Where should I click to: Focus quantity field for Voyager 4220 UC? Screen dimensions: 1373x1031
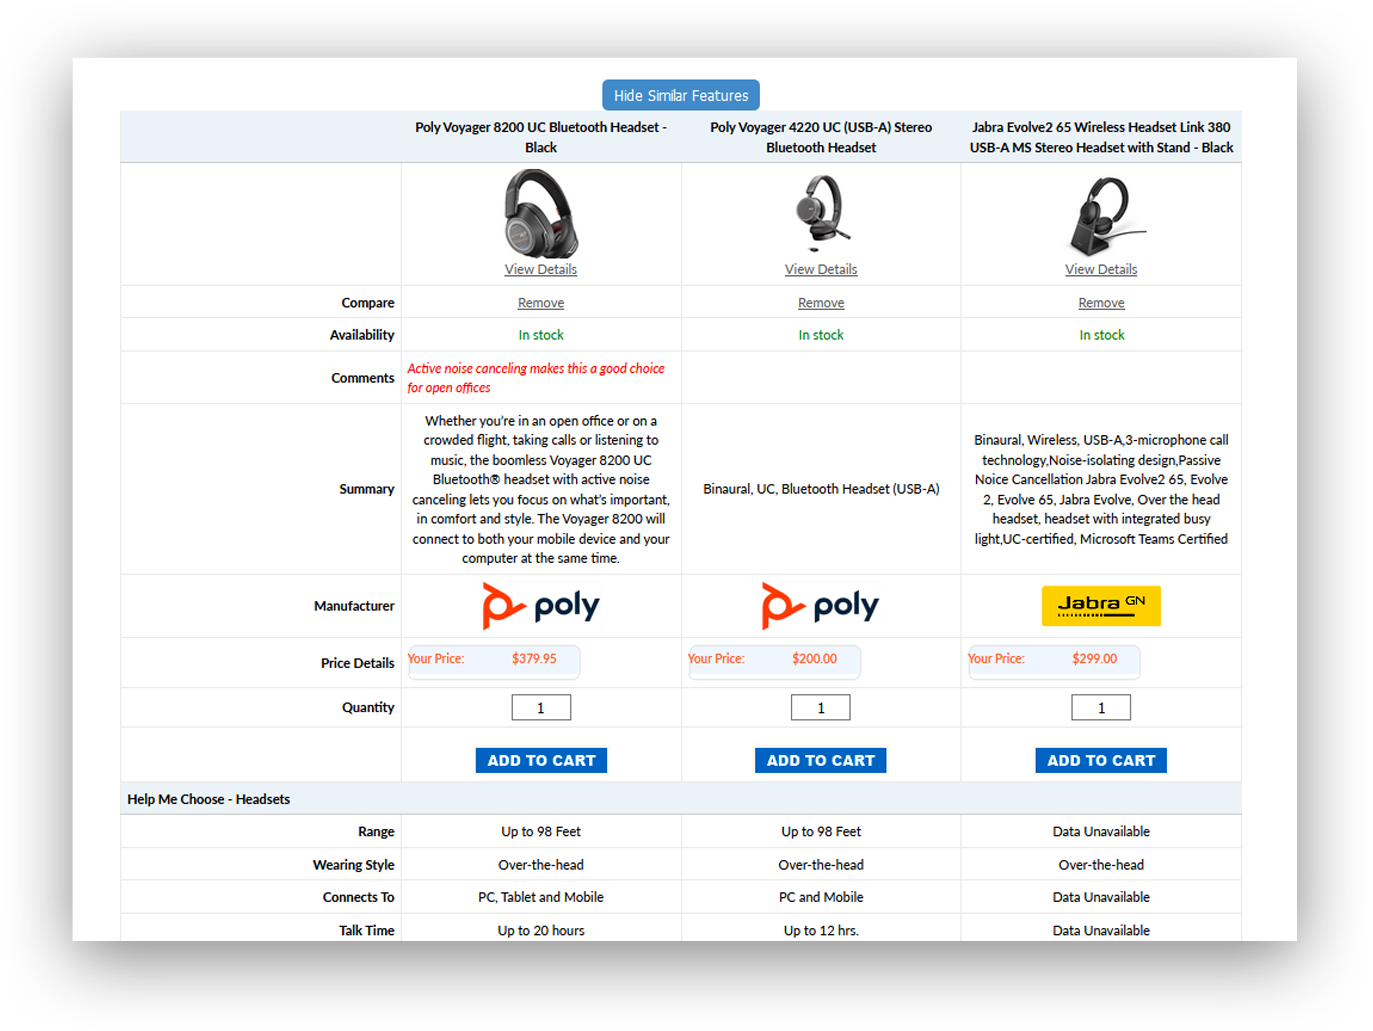[x=821, y=708]
